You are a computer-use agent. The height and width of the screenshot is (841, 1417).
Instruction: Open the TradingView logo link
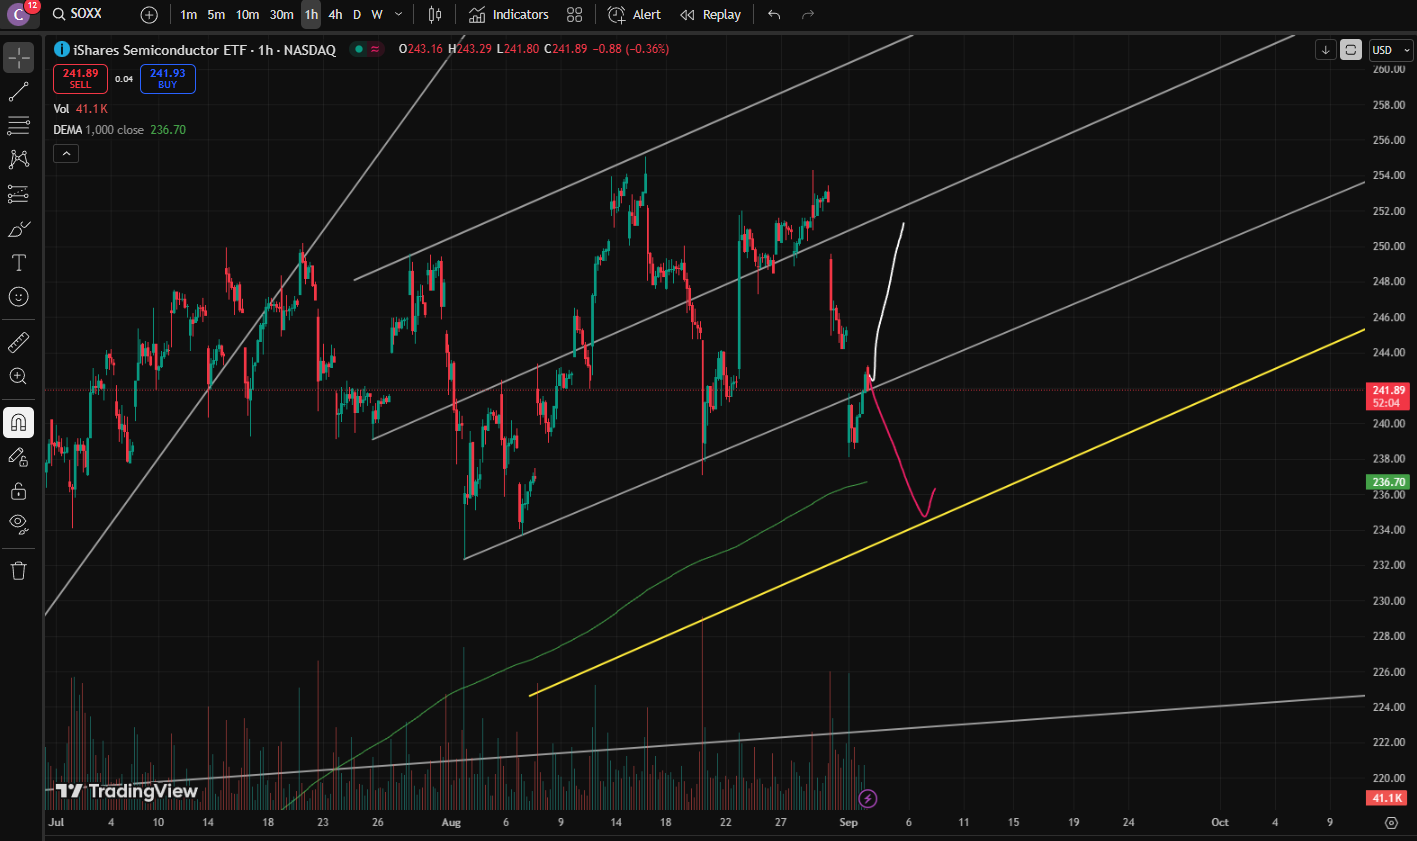(x=126, y=791)
